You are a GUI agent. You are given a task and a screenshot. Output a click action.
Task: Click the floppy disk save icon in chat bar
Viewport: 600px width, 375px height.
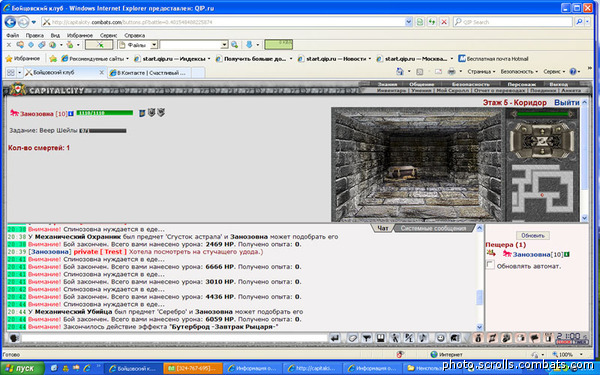(381, 338)
